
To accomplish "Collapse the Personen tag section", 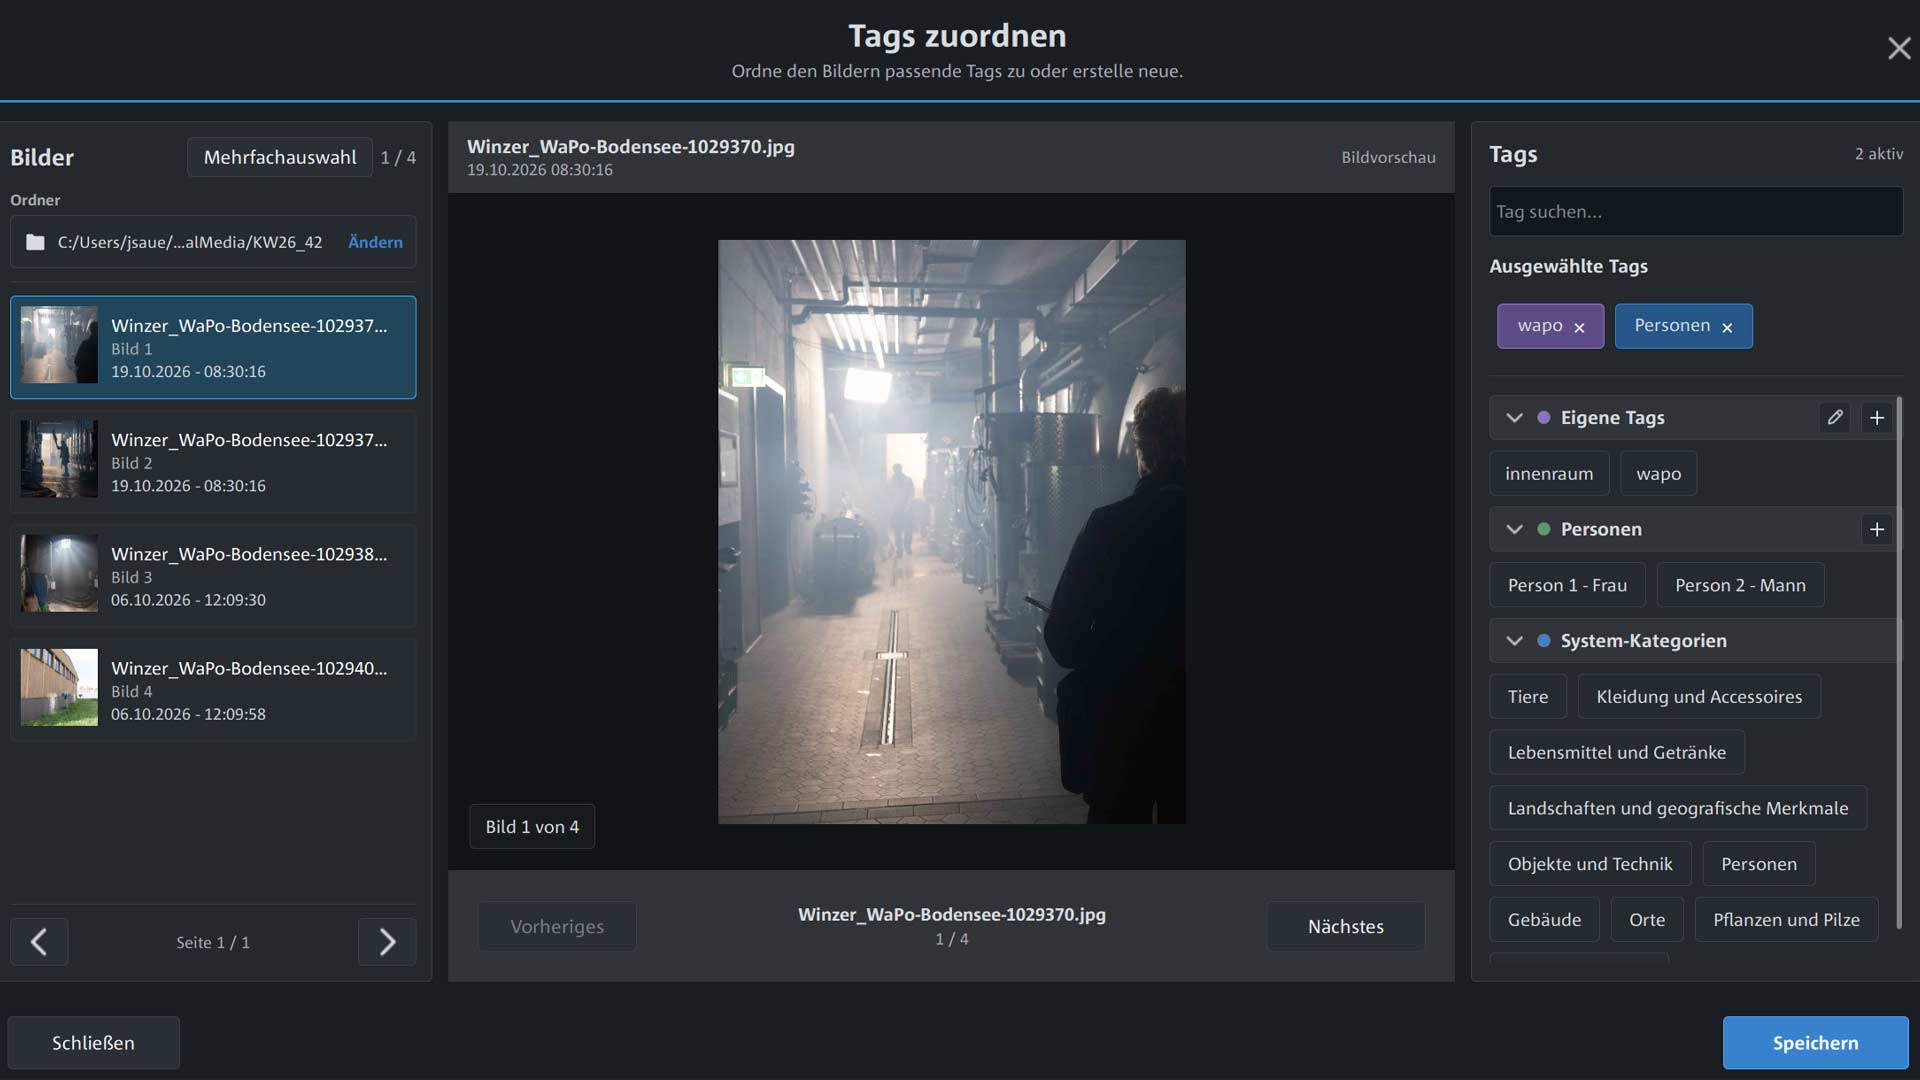I will point(1514,529).
